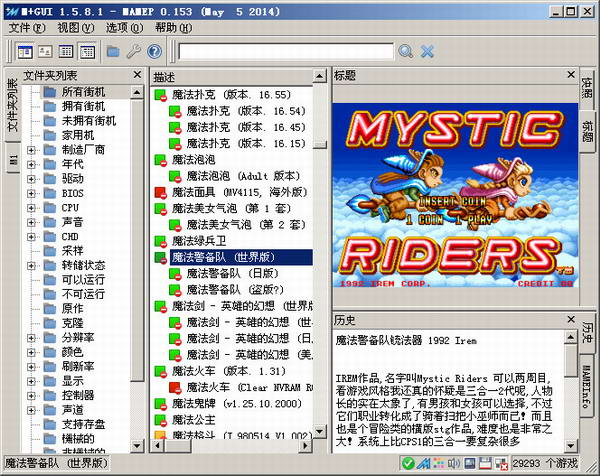The image size is (600, 476).
Task: Expand the 转储状态 folder node
Action: (31, 266)
